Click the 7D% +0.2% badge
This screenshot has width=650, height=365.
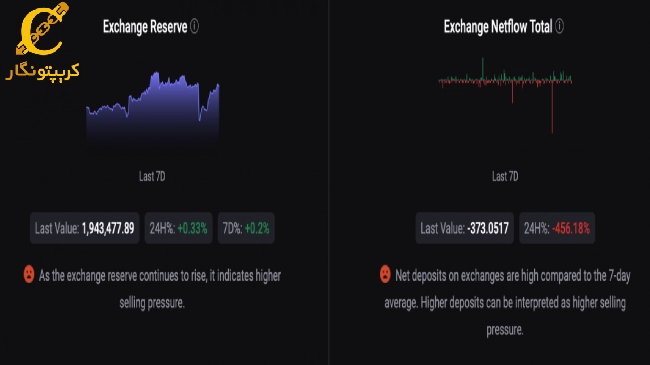[x=246, y=228]
